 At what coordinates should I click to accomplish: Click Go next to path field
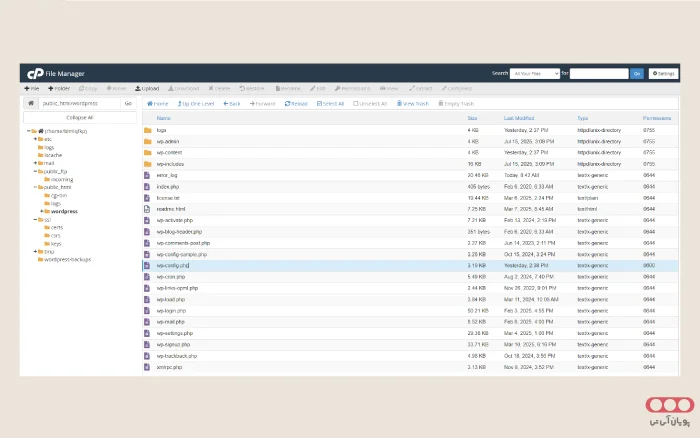pyautogui.click(x=128, y=103)
